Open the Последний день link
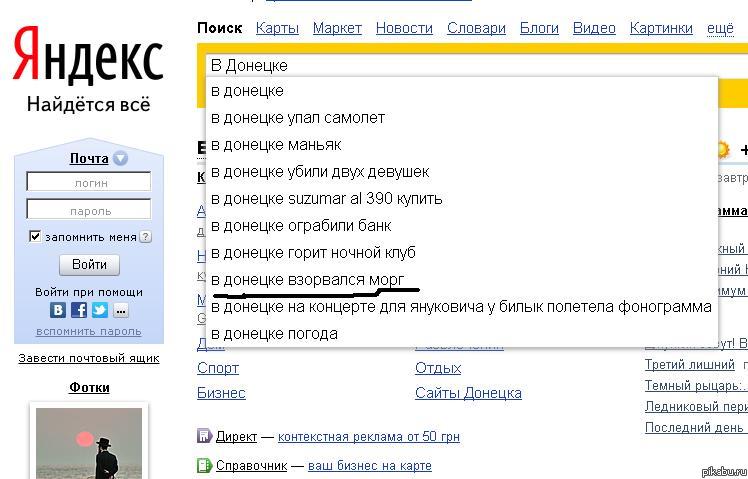748x479 pixels. 694,427
